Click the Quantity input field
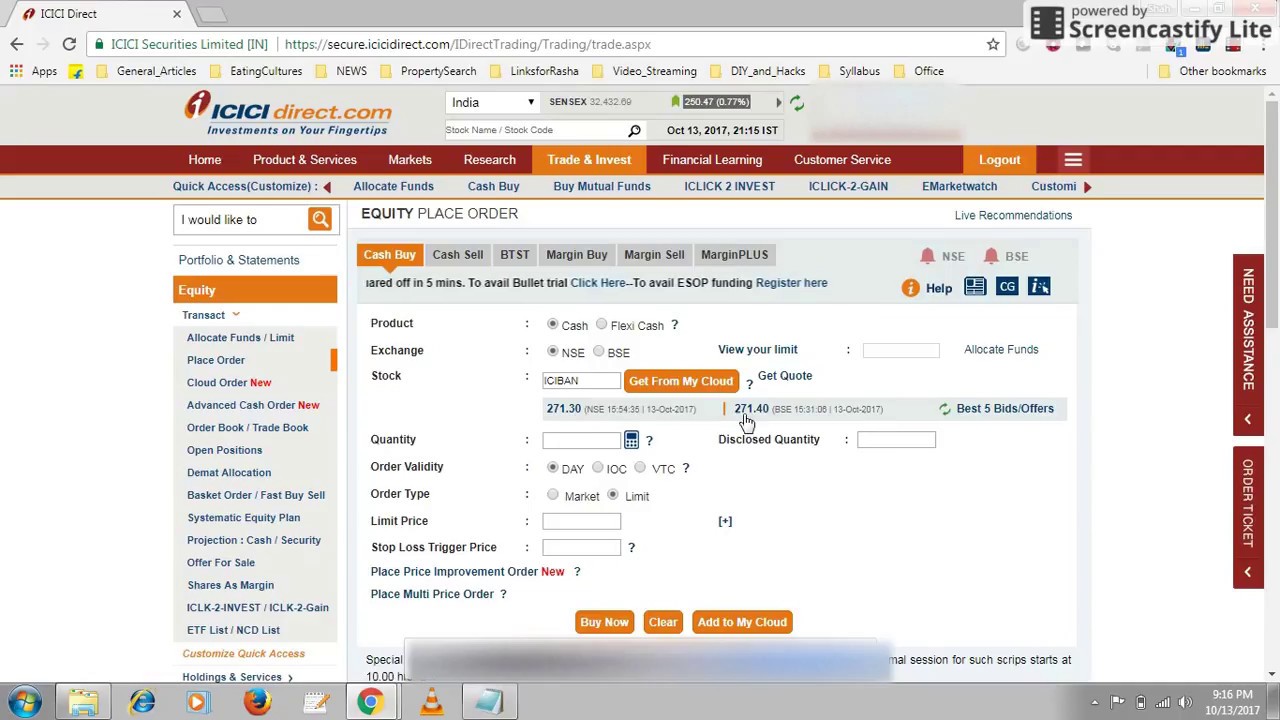This screenshot has height=720, width=1280. (581, 440)
